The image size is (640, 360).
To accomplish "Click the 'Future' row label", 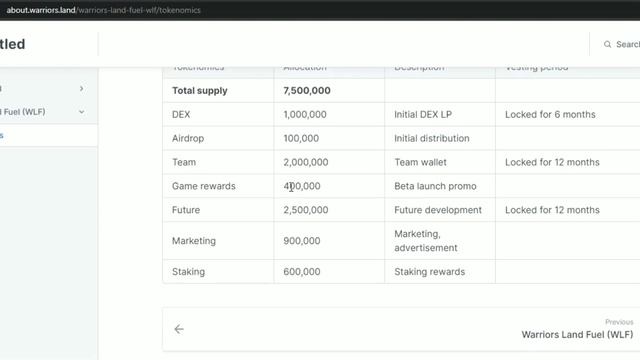I will pos(186,210).
